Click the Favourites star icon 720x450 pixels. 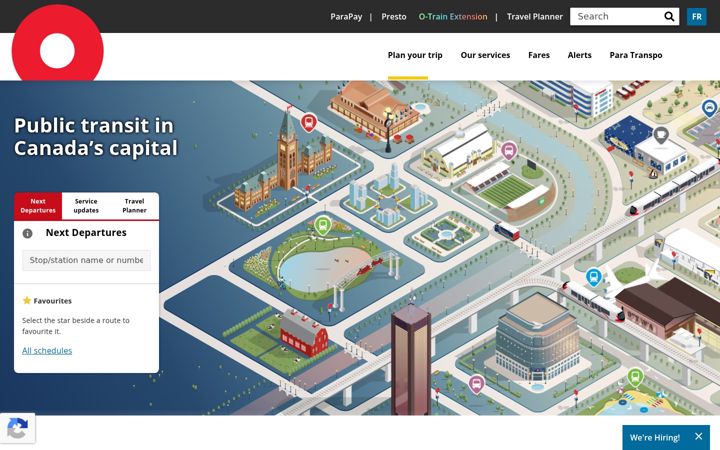(x=27, y=300)
